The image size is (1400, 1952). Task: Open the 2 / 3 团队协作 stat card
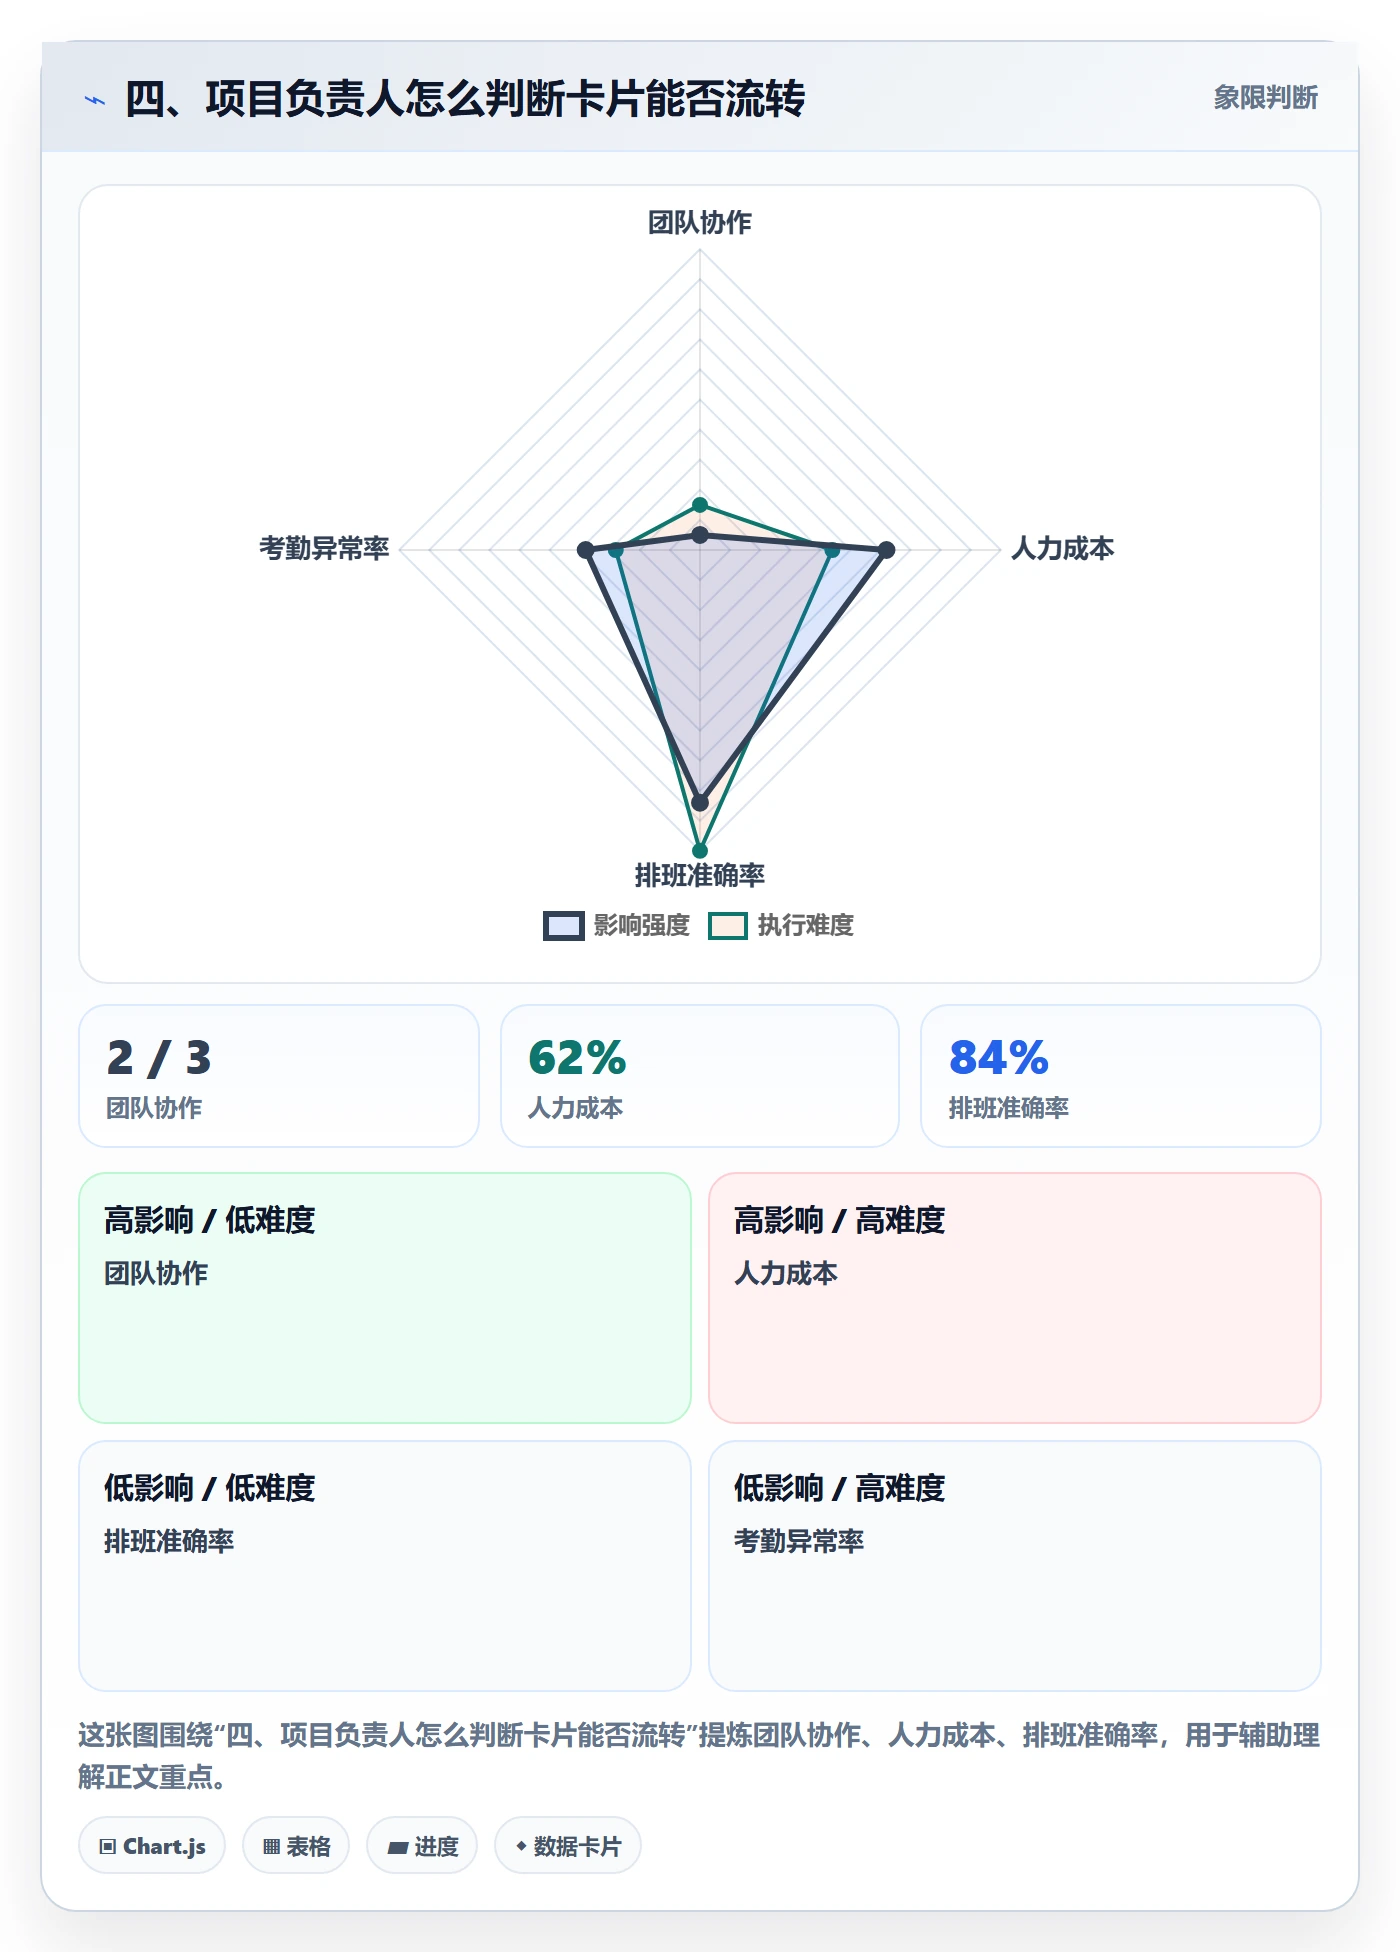coord(279,1076)
